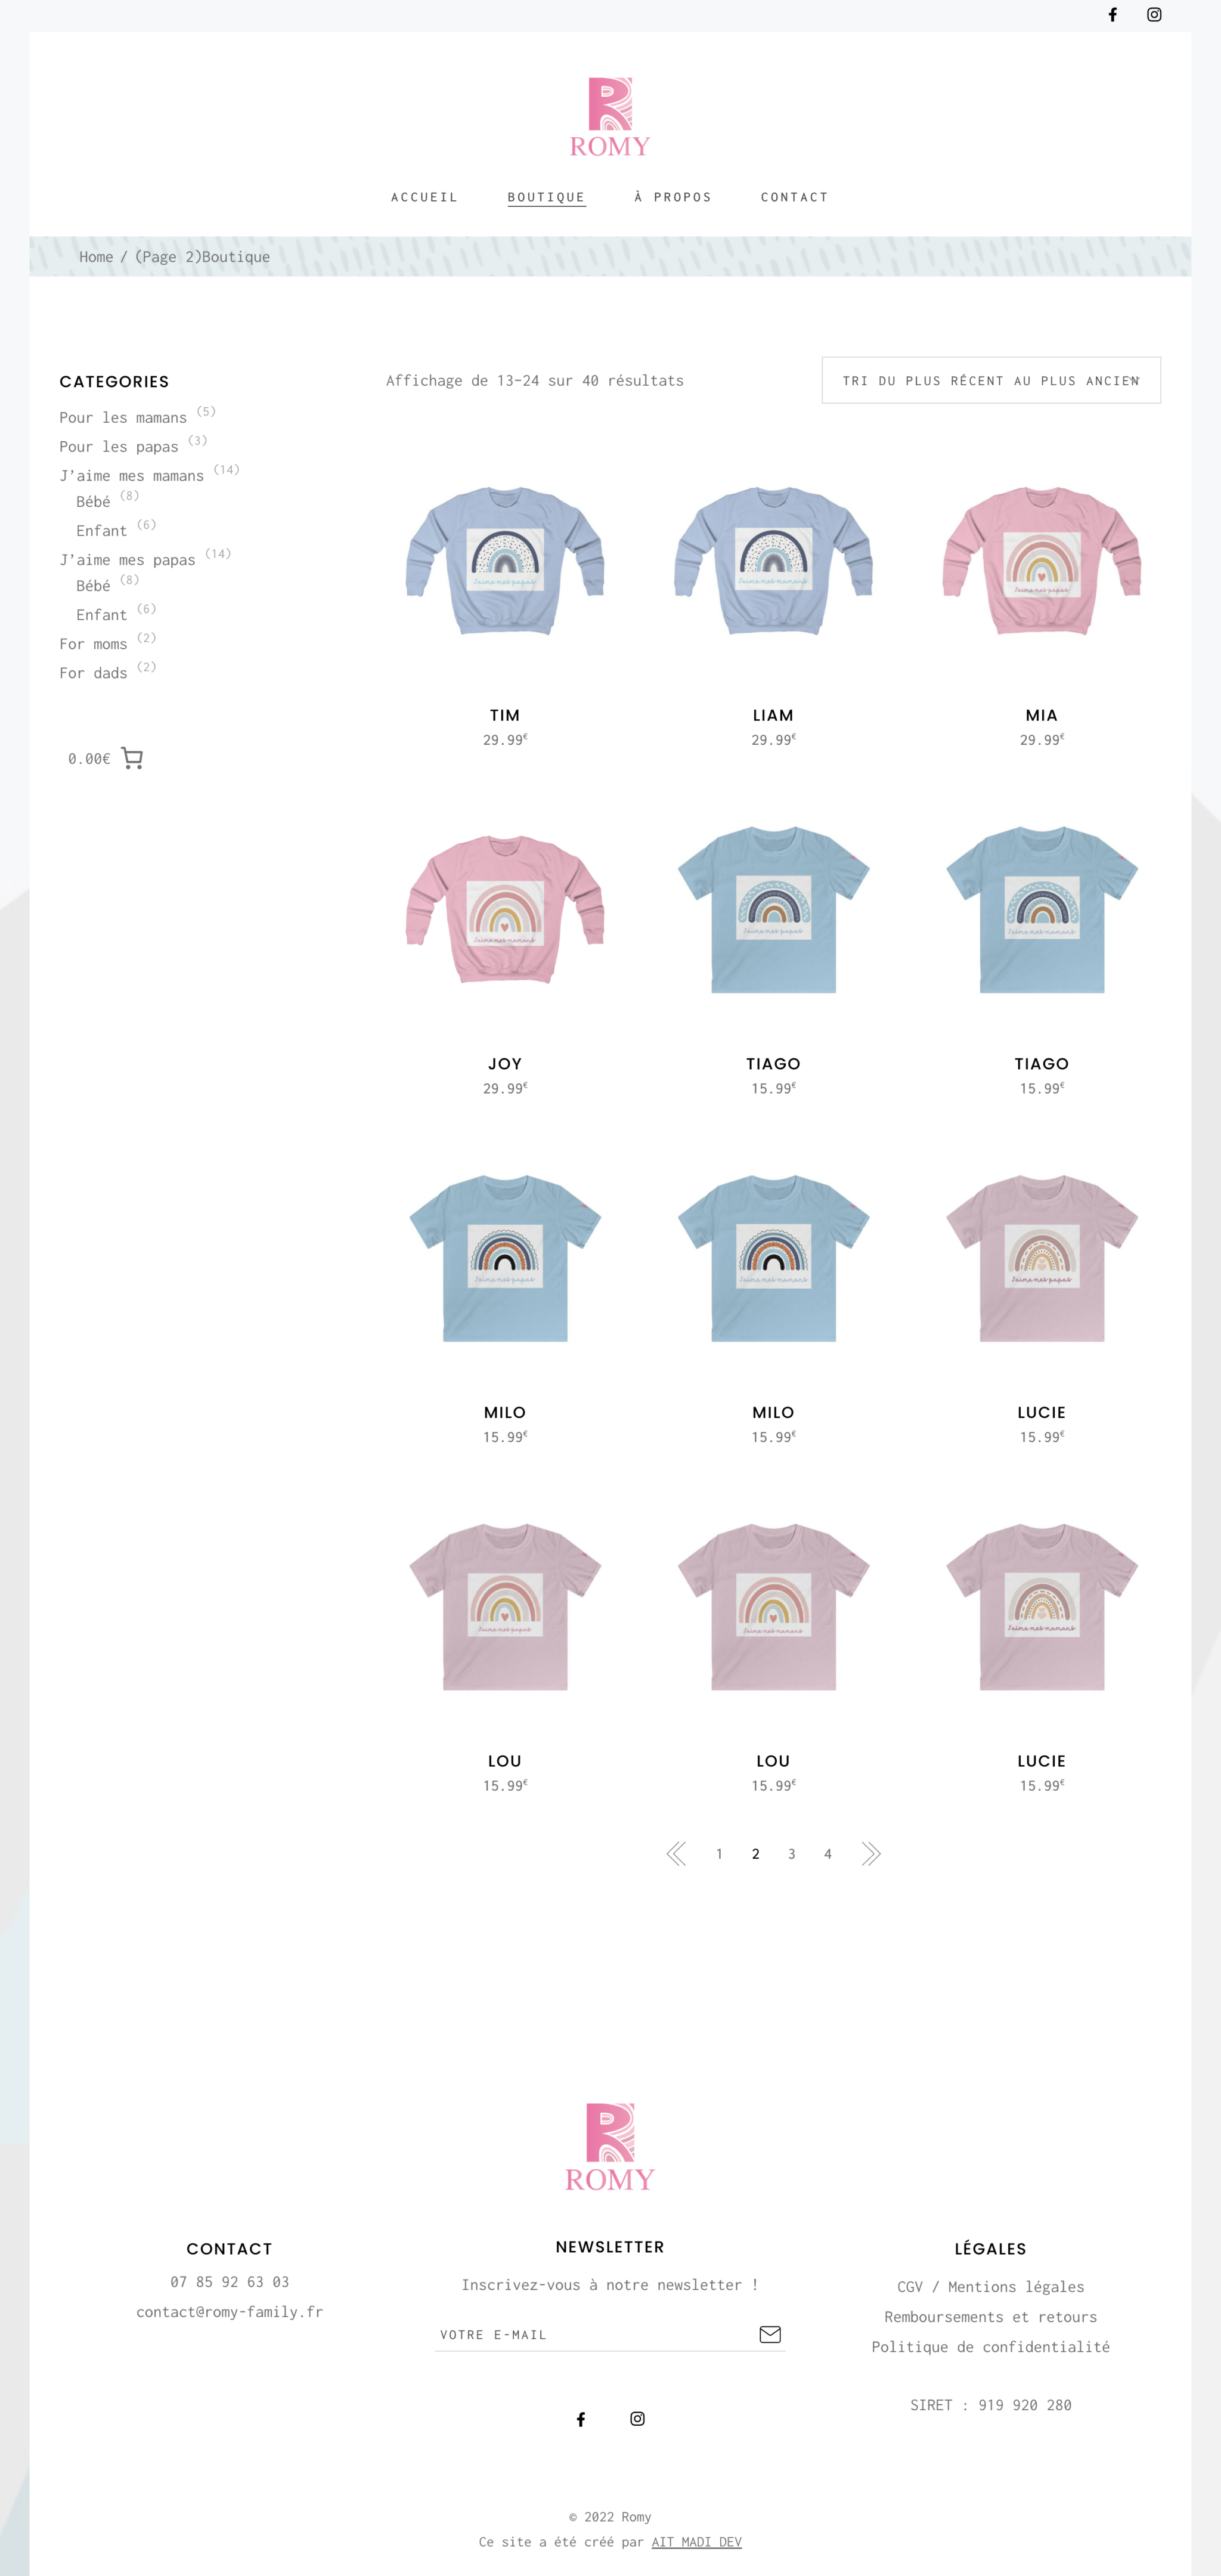Open the Boutique menu item
This screenshot has width=1221, height=2576.
click(x=546, y=197)
